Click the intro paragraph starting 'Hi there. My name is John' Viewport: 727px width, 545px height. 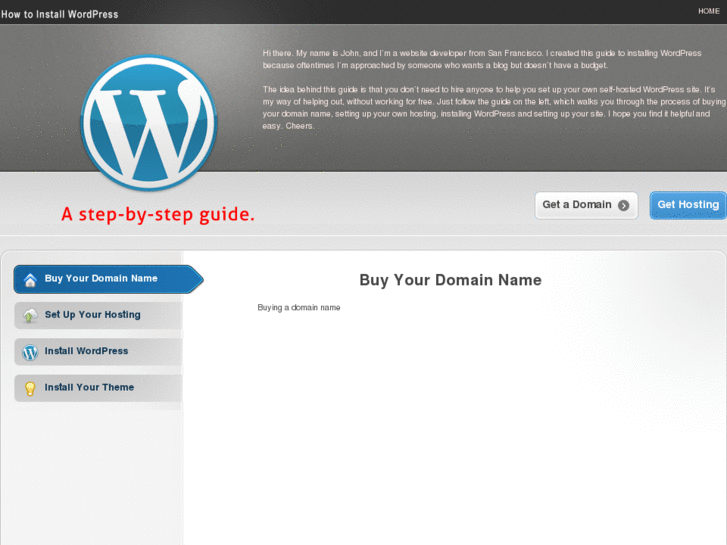click(x=482, y=59)
